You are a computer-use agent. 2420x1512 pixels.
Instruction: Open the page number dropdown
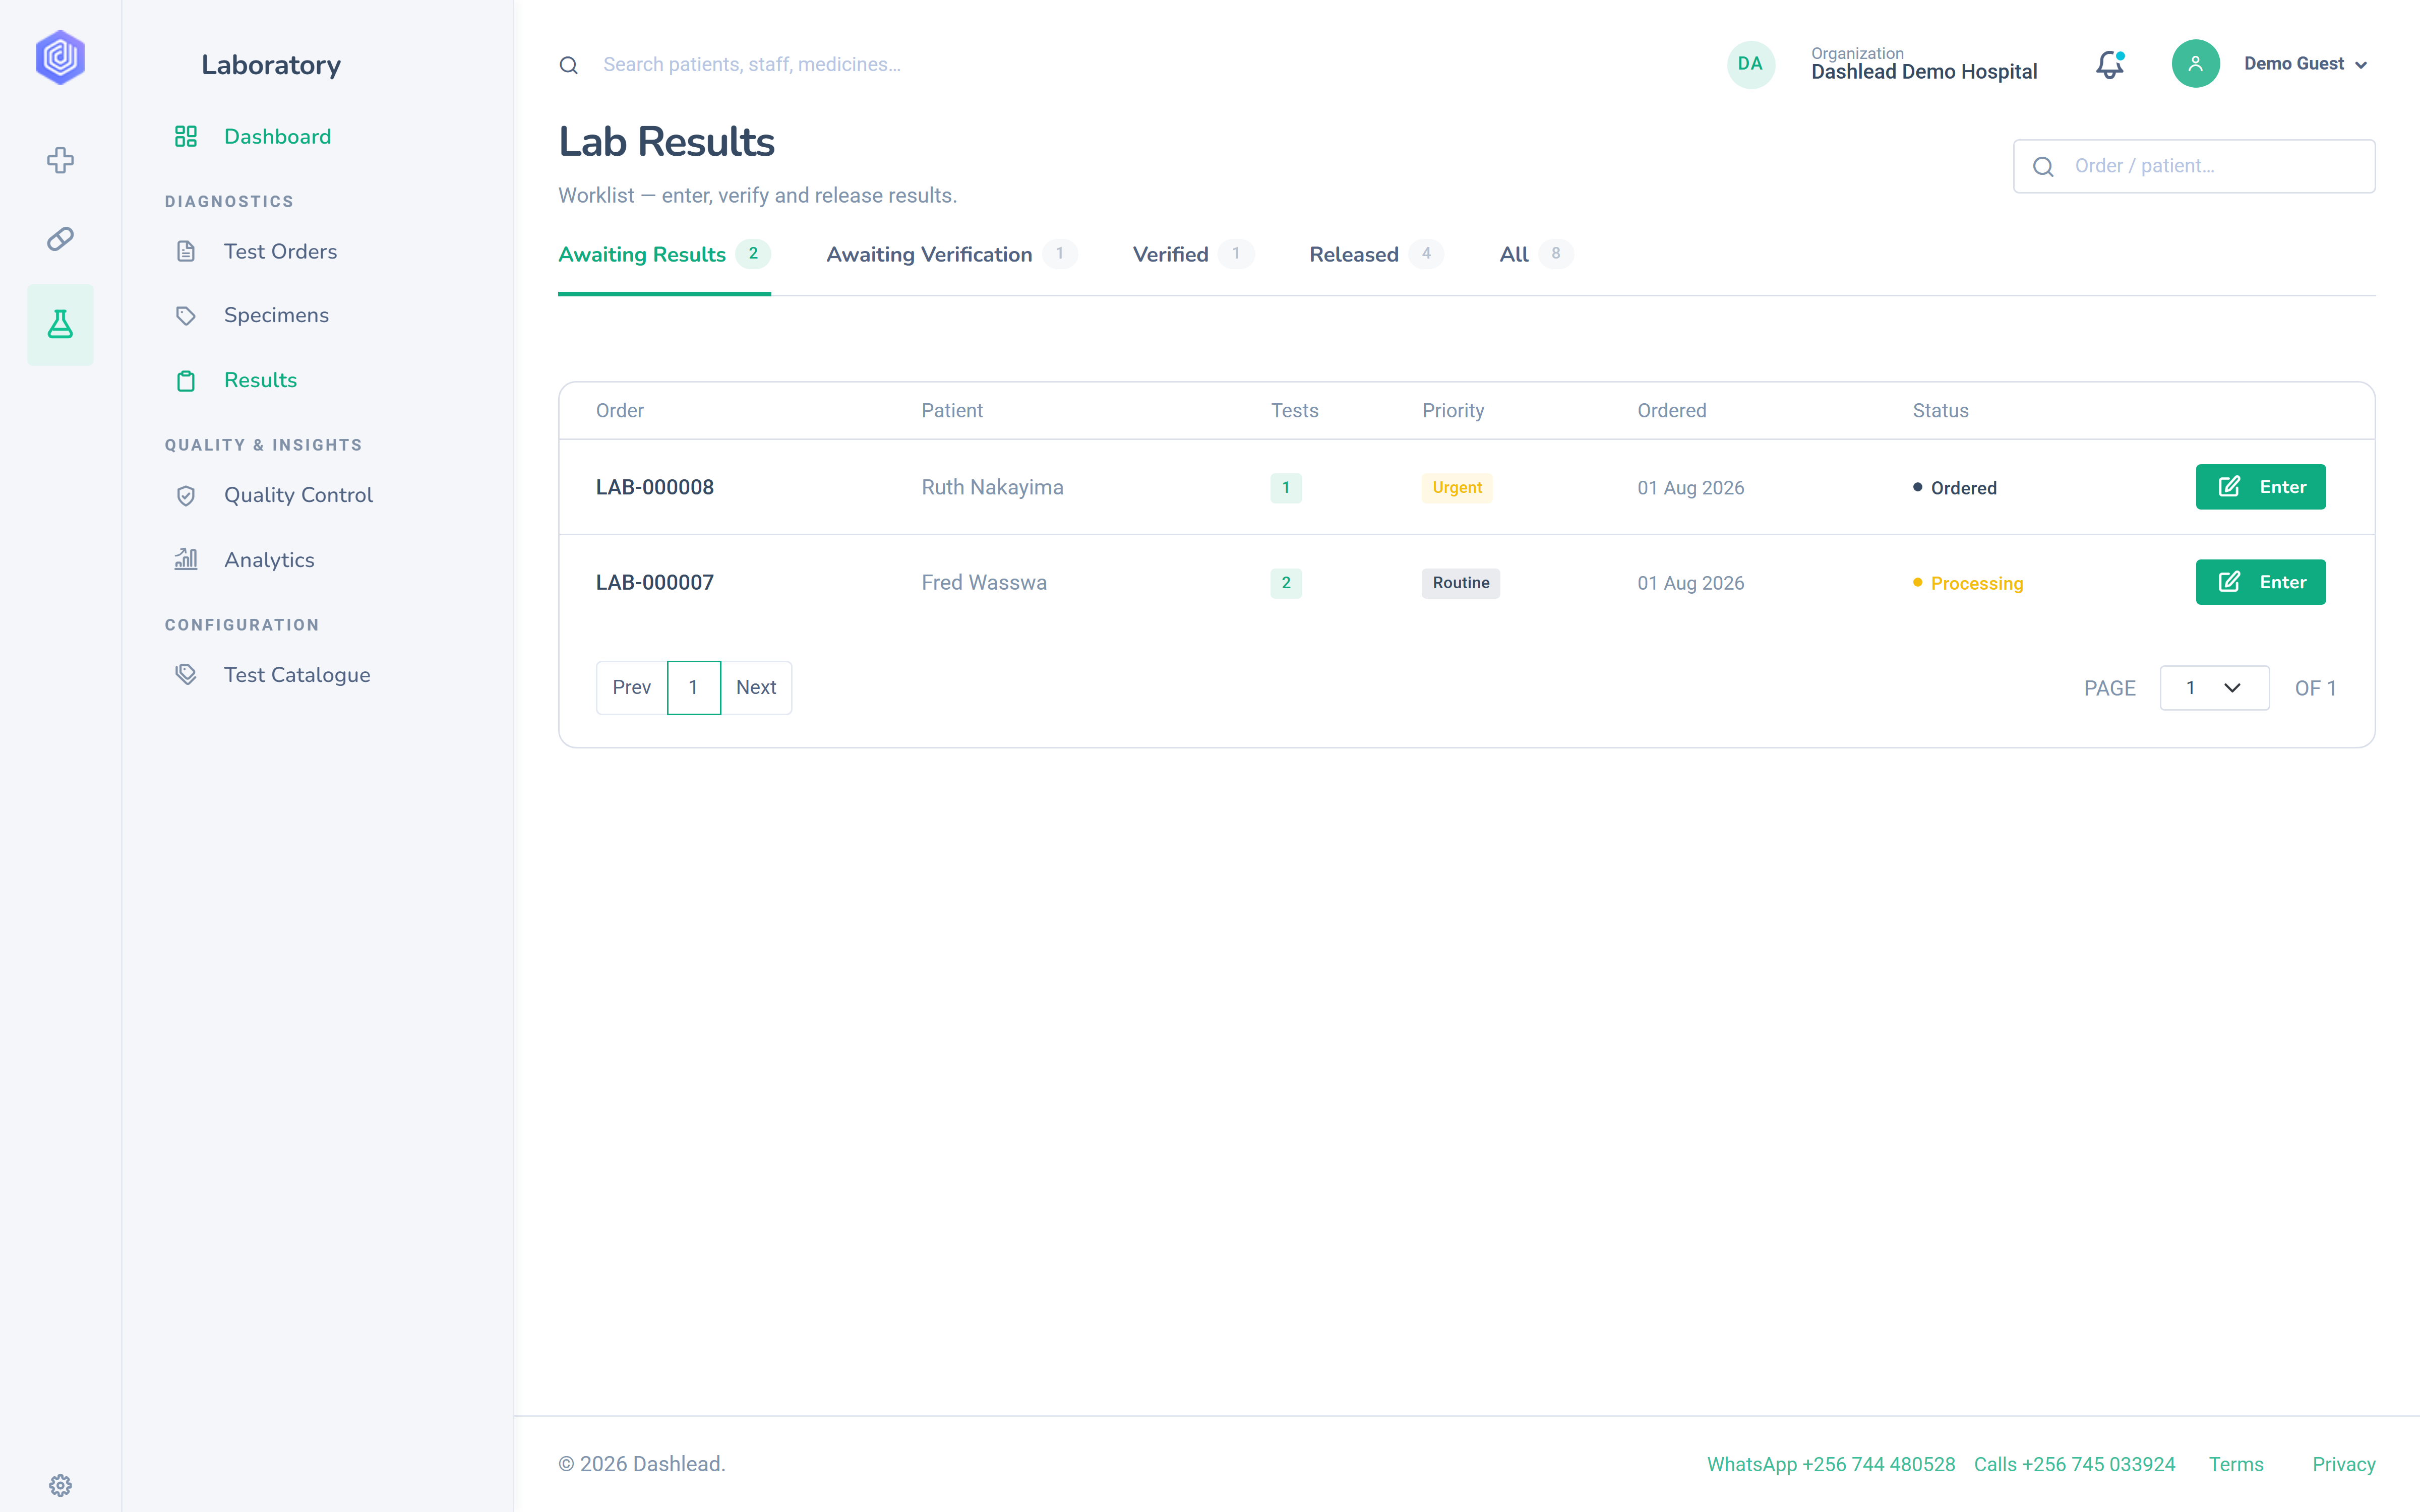click(2214, 688)
